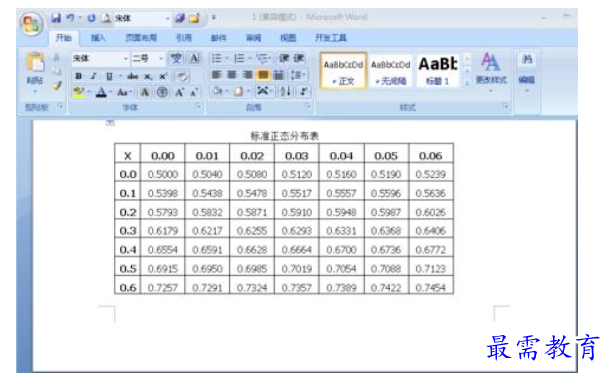
Task: Click the Clear Formatting icon
Action: pyautogui.click(x=181, y=76)
